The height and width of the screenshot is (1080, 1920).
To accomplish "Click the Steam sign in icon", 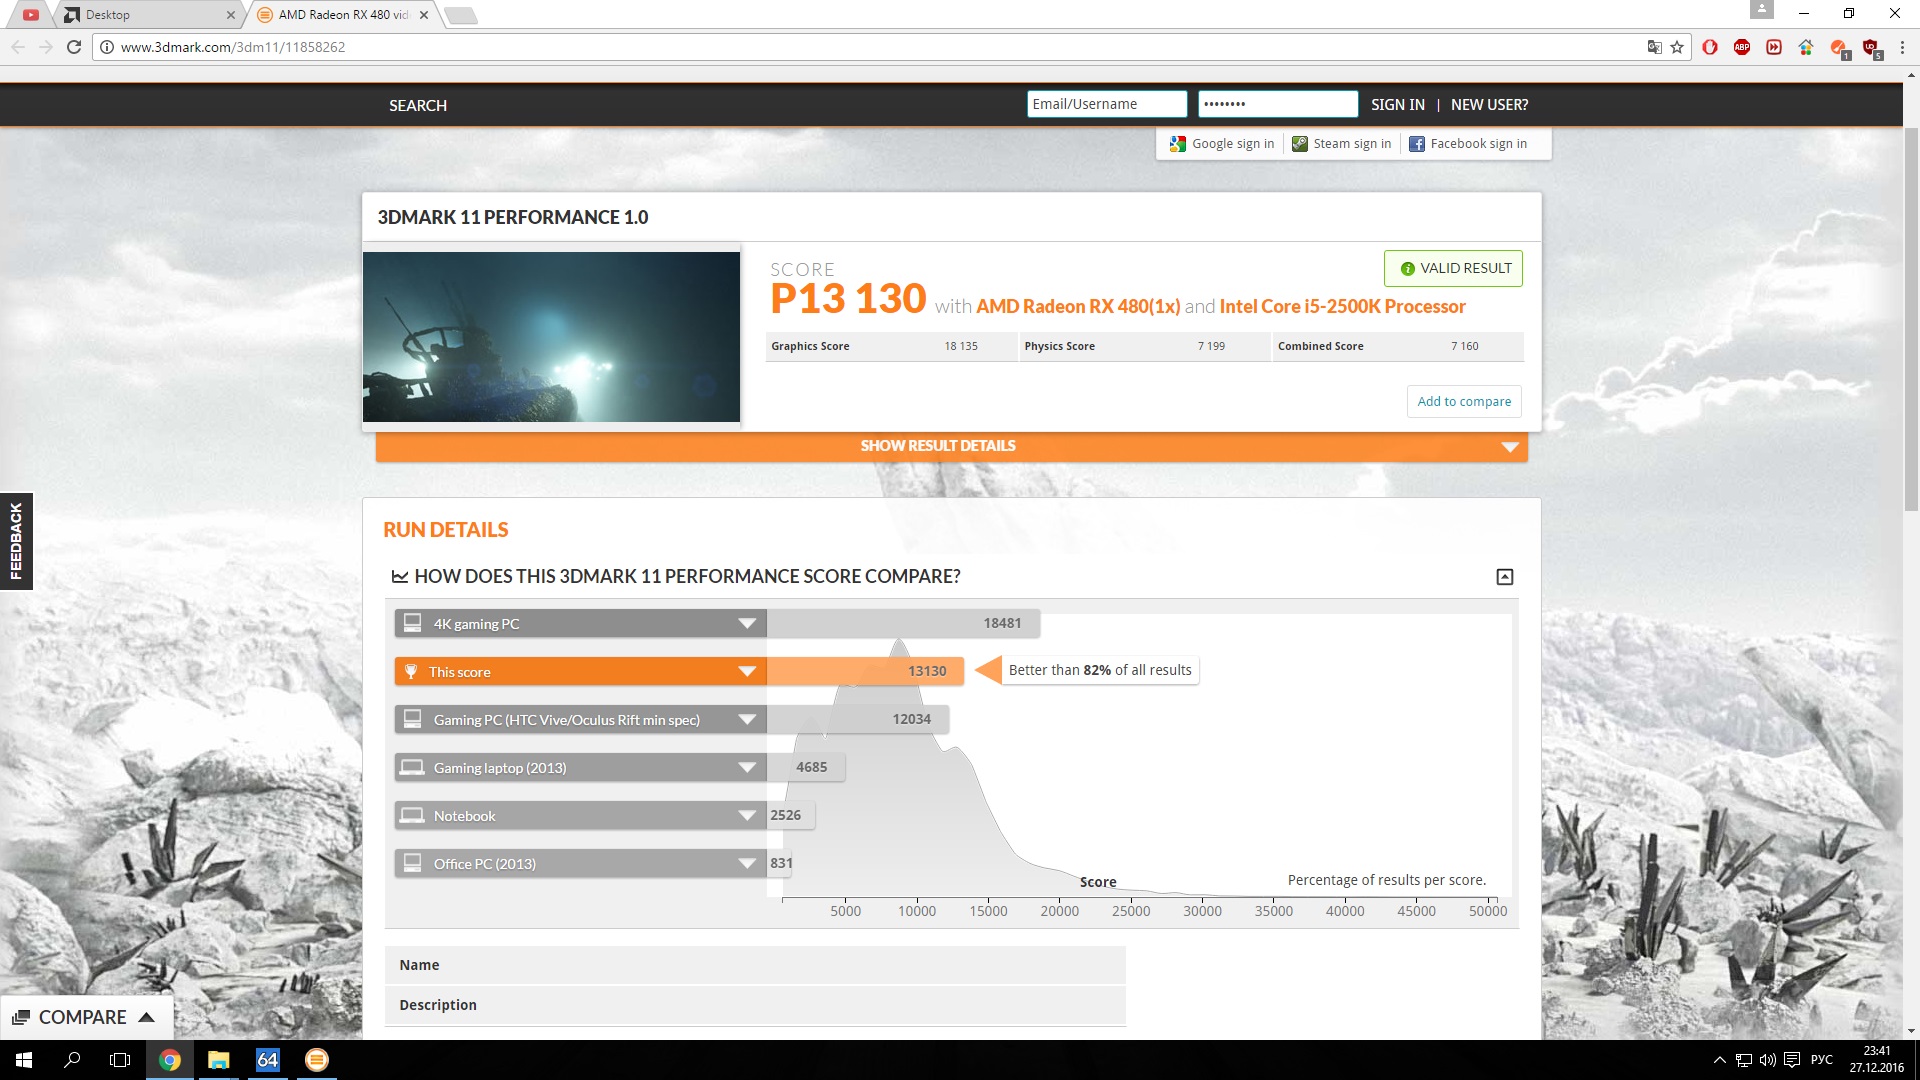I will [x=1300, y=144].
